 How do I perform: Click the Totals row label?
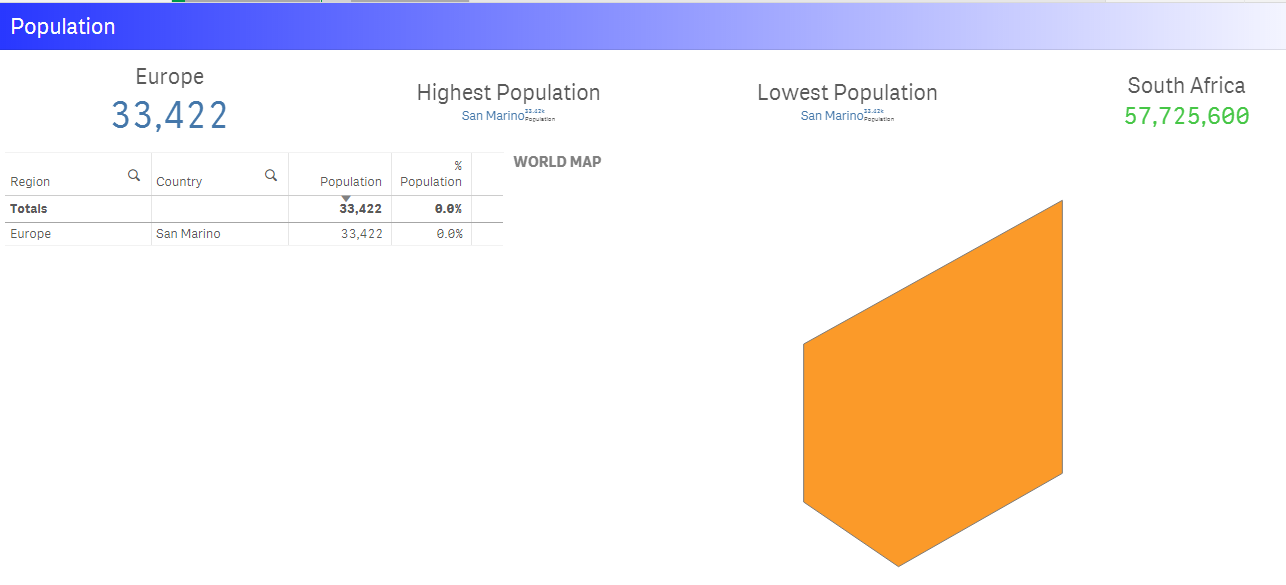[29, 209]
